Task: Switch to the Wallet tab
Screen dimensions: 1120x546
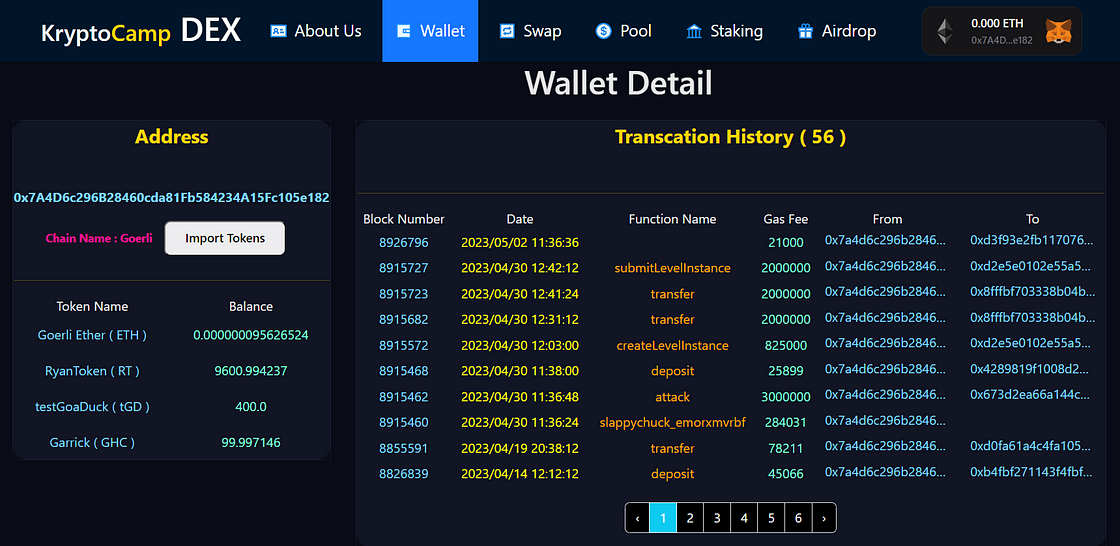Action: tap(430, 31)
